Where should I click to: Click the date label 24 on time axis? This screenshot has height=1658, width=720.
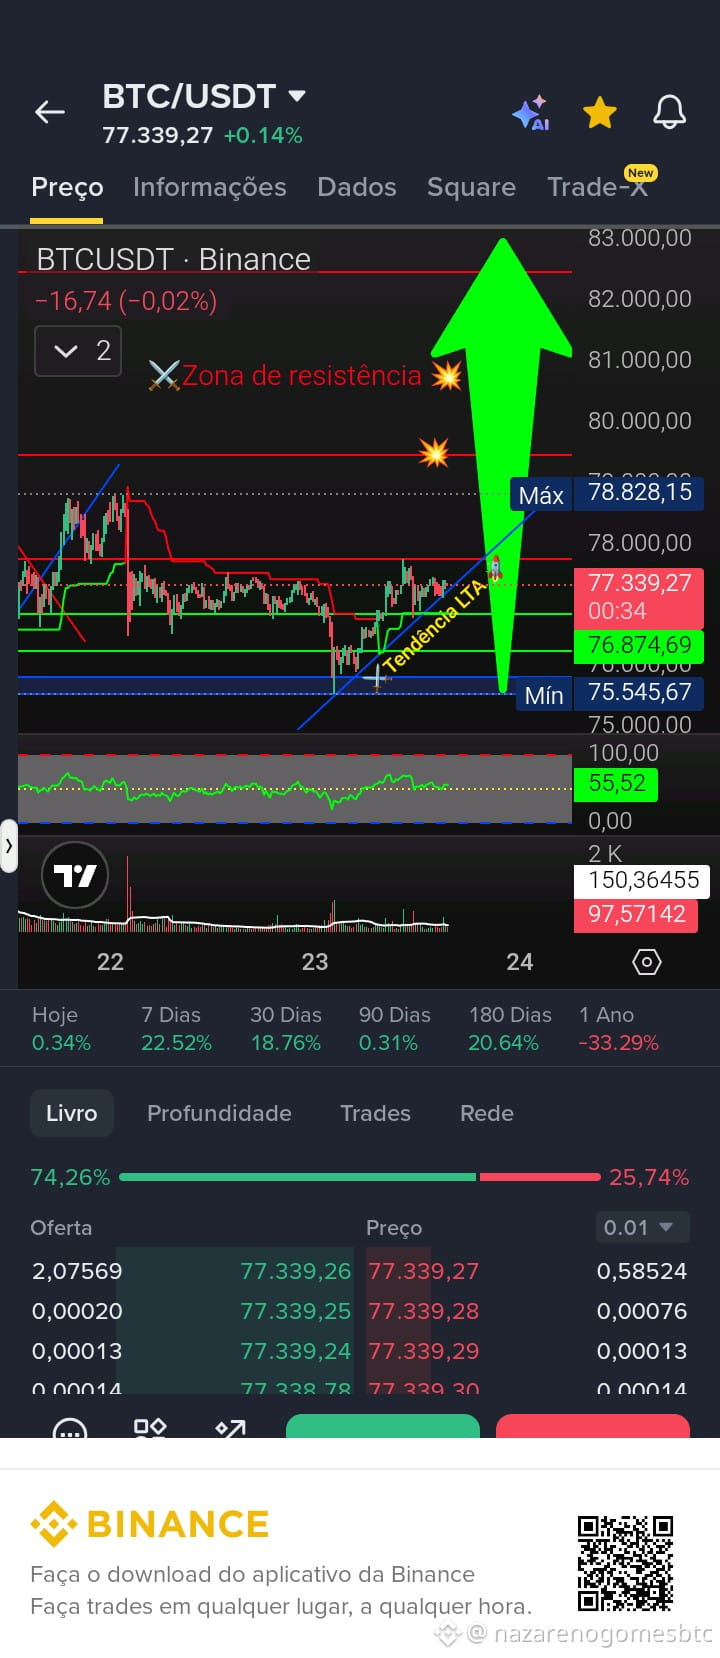click(519, 962)
